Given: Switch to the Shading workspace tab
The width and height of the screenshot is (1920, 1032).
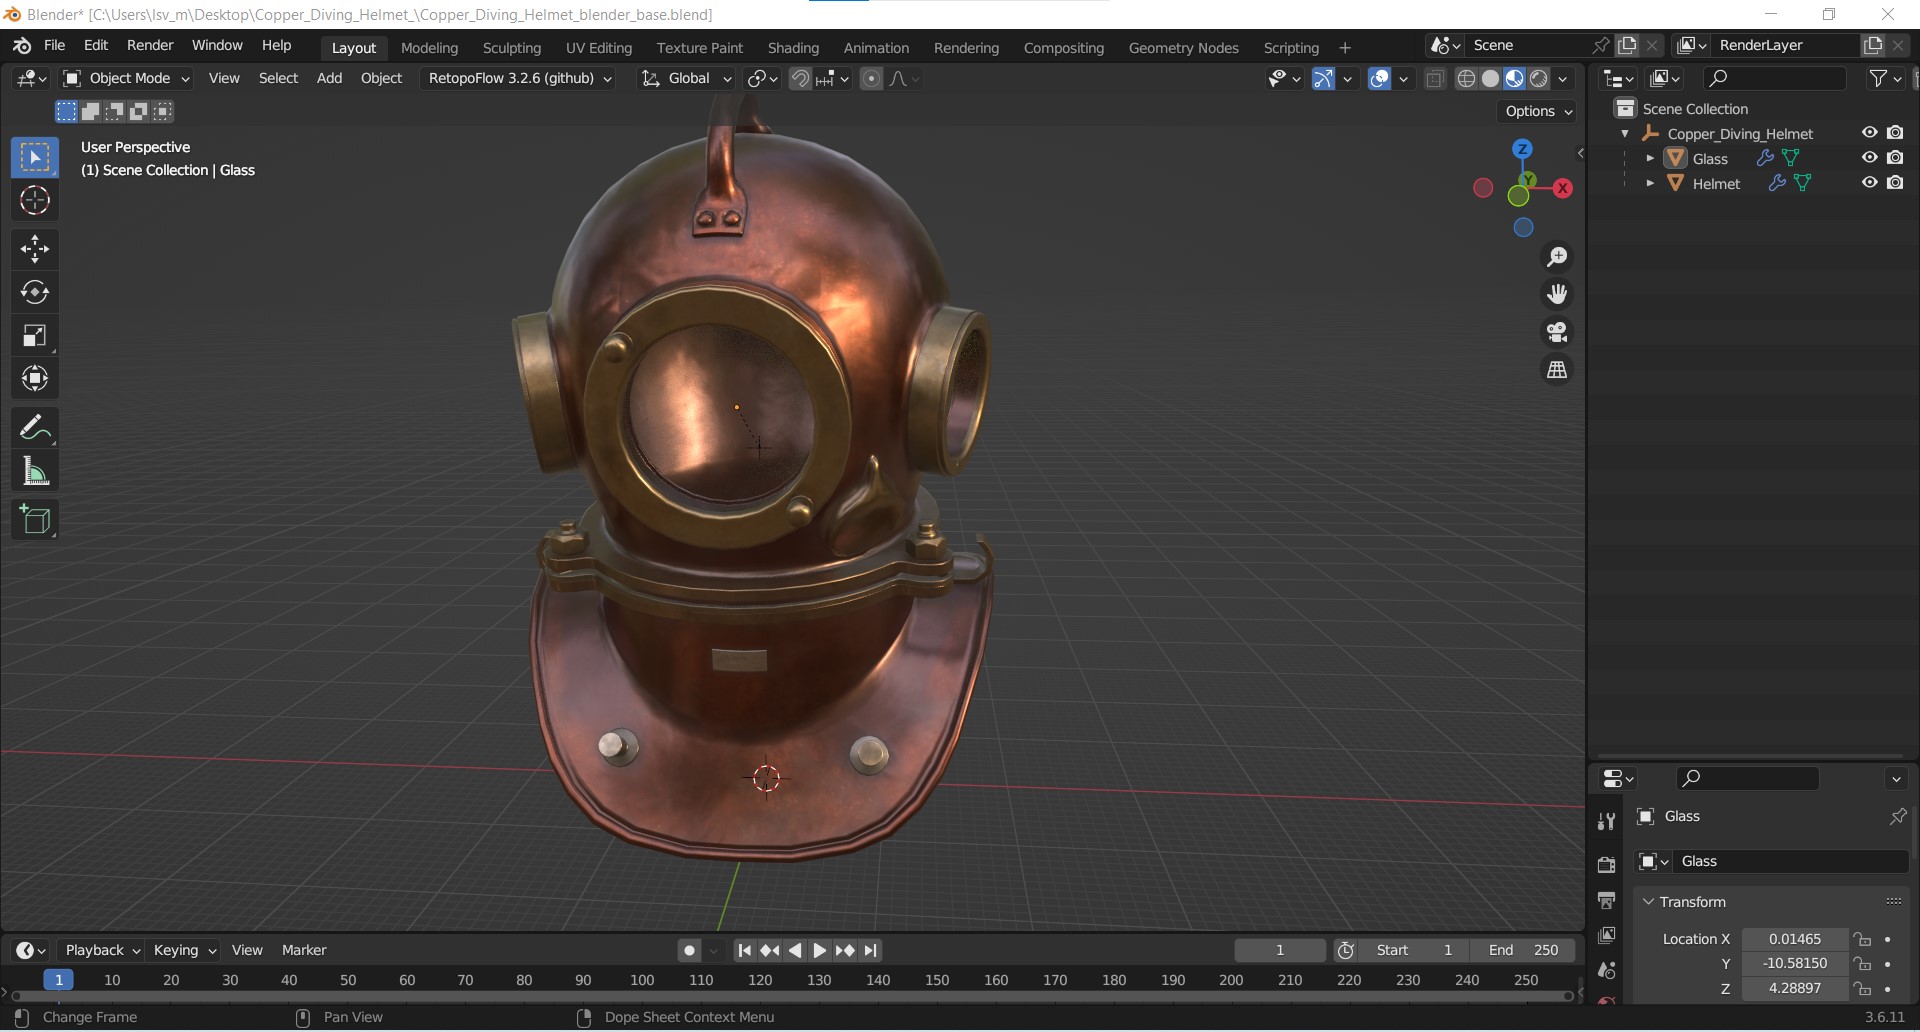Looking at the screenshot, I should pyautogui.click(x=793, y=48).
